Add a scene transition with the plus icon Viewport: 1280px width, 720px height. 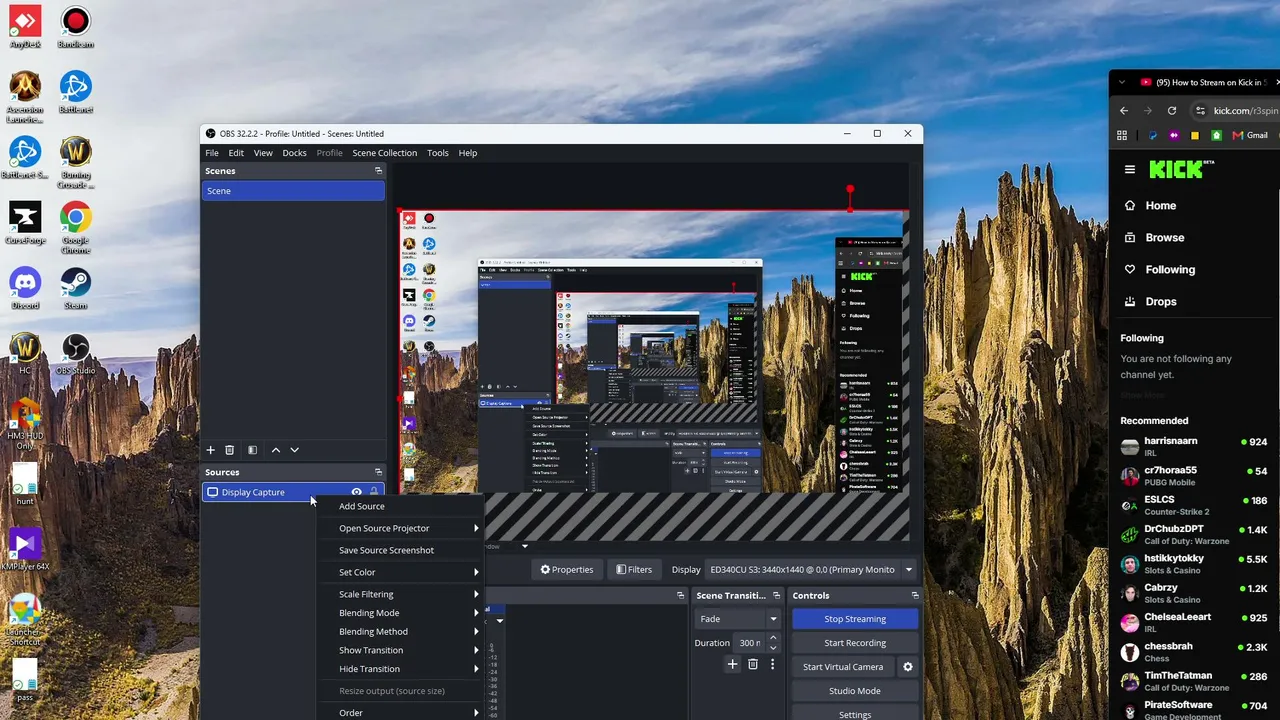(x=732, y=664)
